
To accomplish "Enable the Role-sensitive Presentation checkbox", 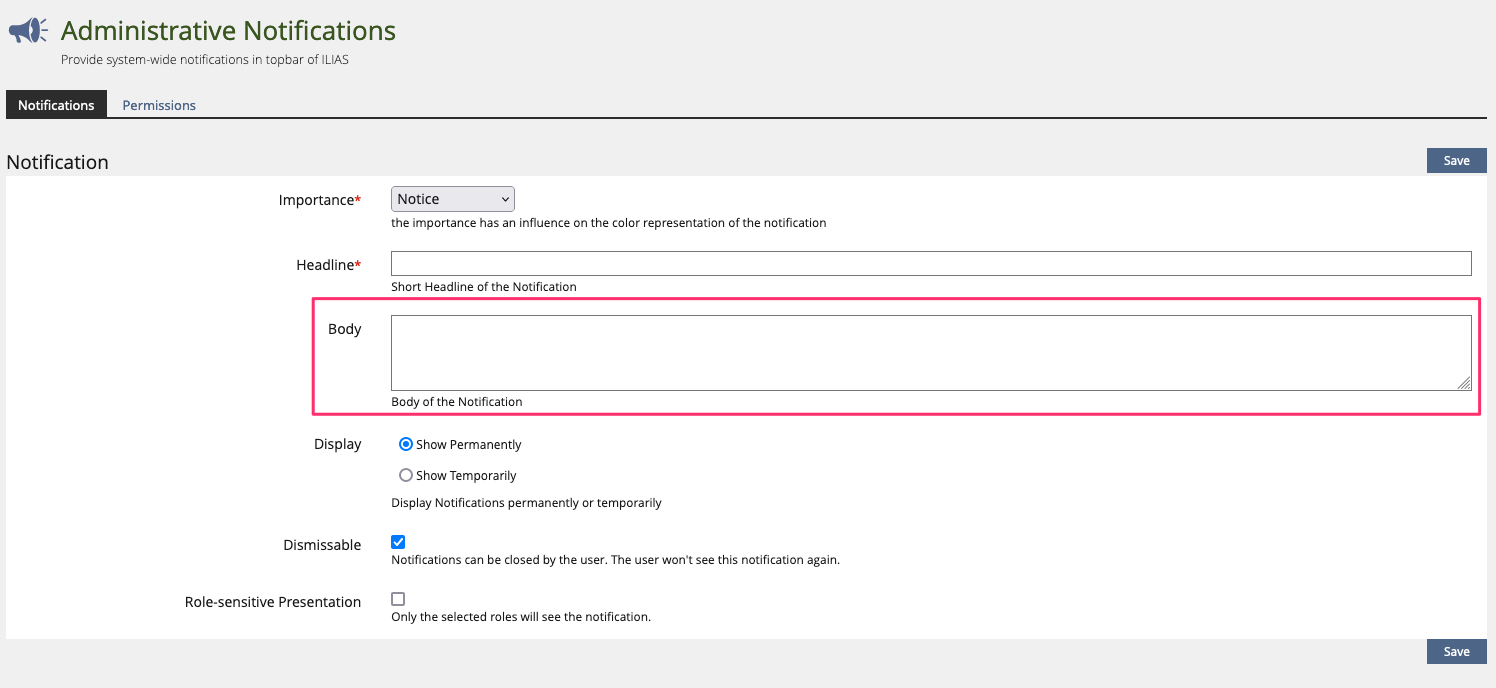I will click(398, 599).
